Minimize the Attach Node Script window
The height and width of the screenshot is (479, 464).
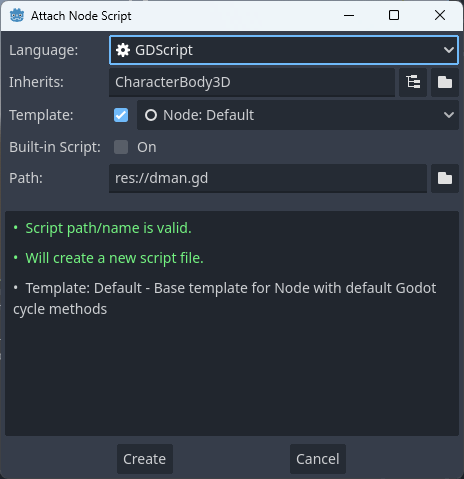[349, 15]
